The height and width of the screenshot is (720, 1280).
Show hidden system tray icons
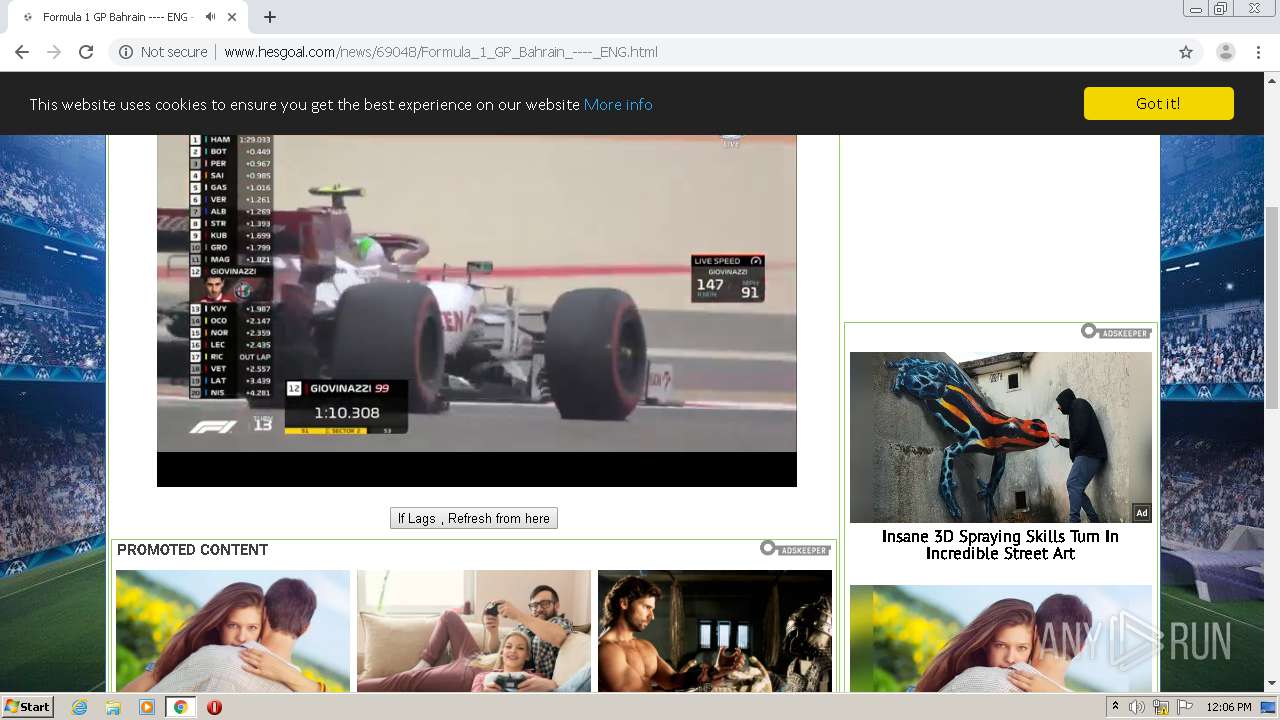pos(1115,707)
